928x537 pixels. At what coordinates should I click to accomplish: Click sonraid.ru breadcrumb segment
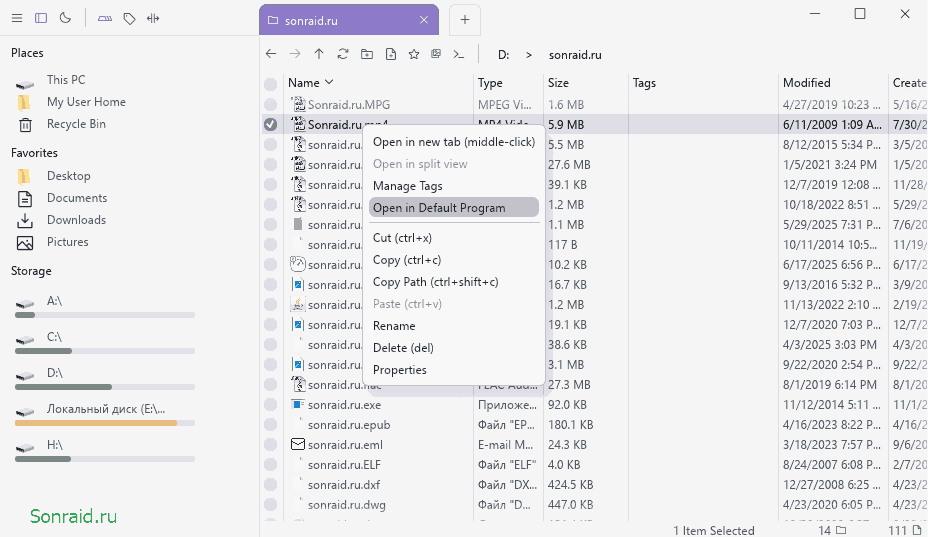575,55
